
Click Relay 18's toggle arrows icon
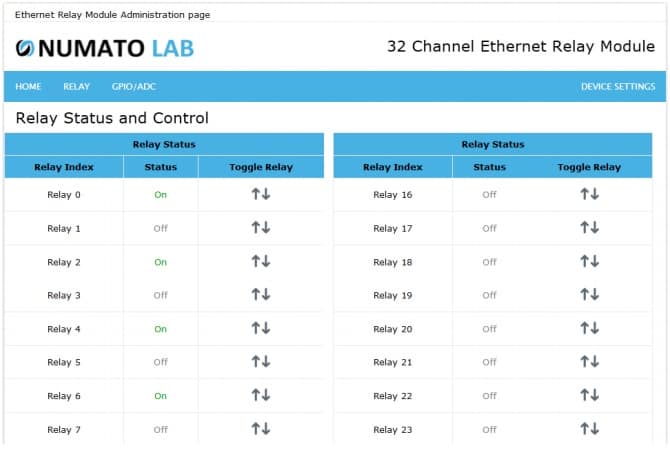coord(589,261)
